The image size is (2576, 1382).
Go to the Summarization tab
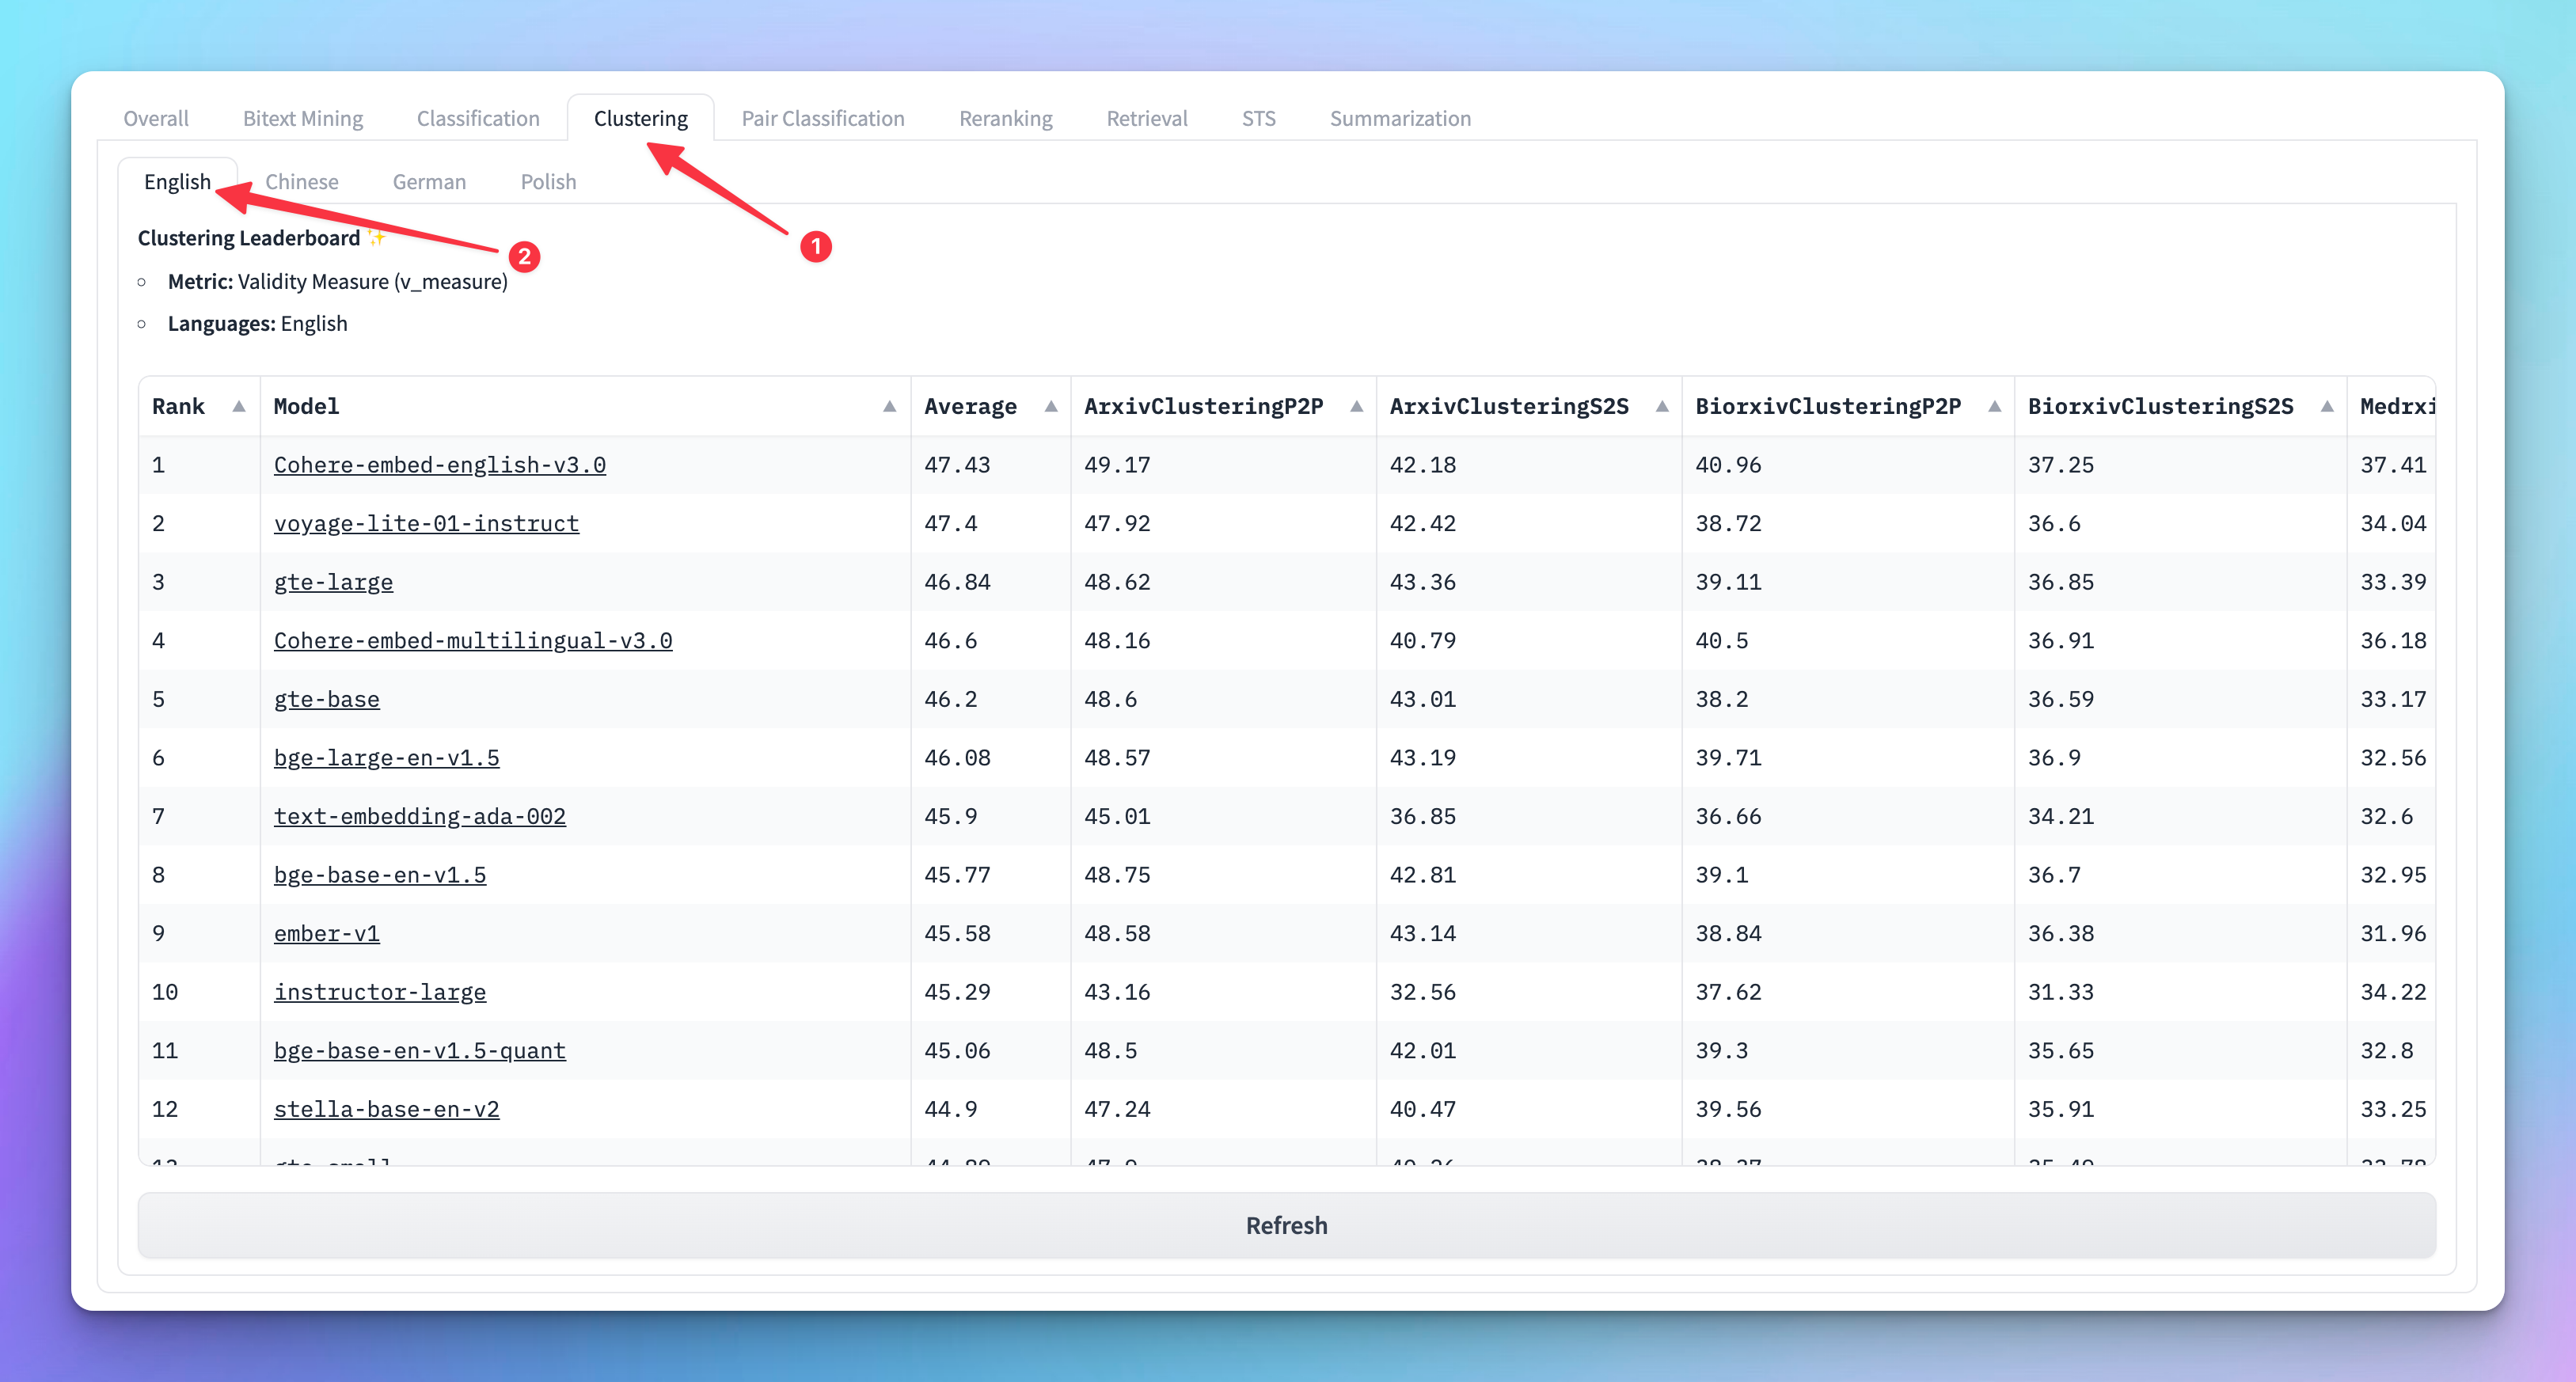[1399, 118]
